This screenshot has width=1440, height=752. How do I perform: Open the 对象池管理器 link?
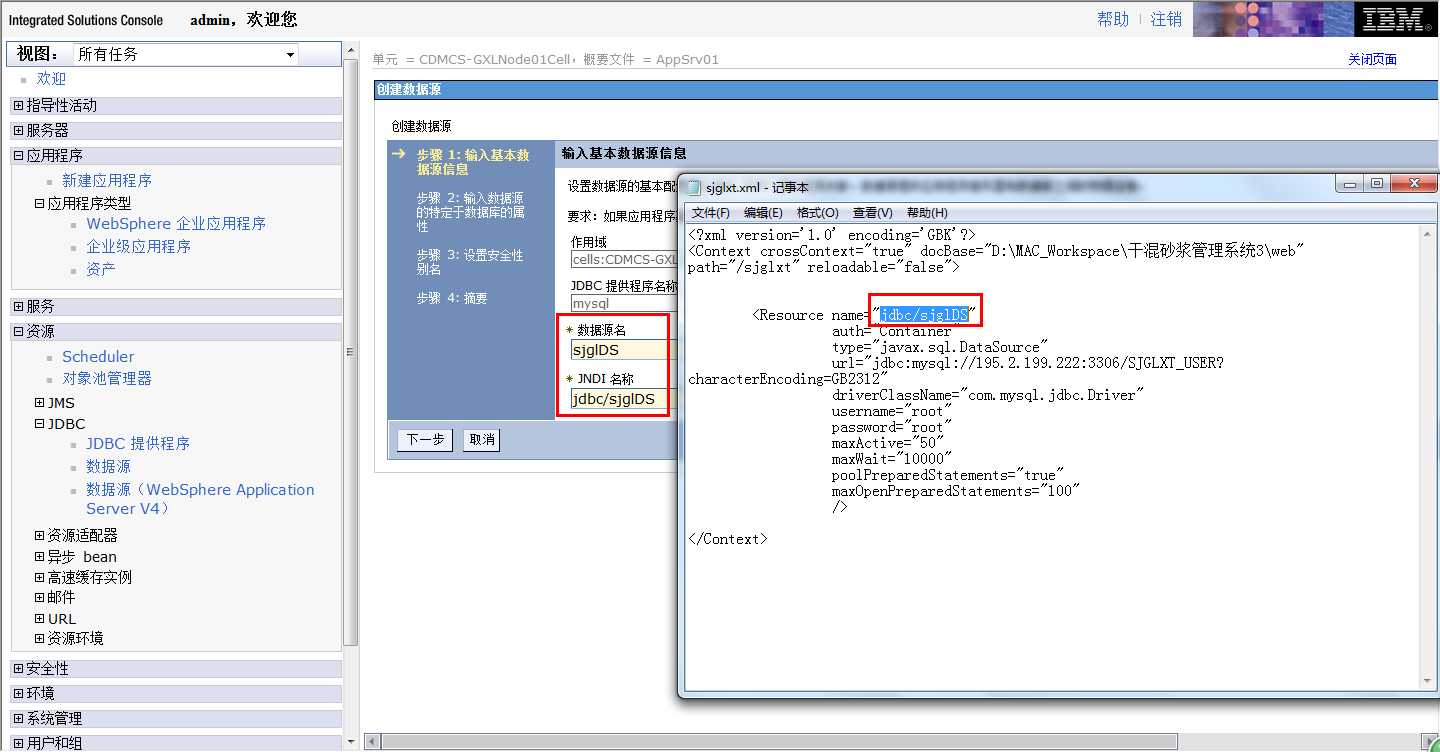(x=107, y=378)
